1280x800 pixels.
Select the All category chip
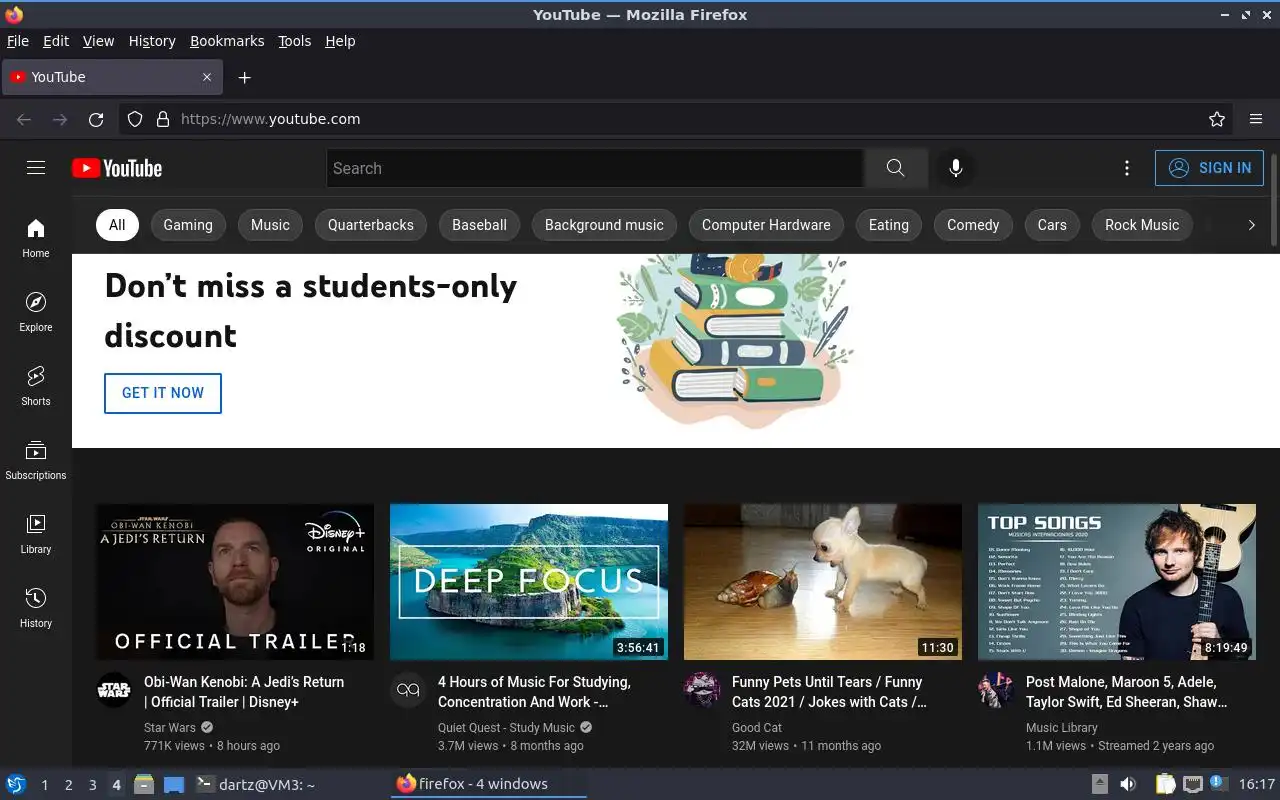coord(117,225)
